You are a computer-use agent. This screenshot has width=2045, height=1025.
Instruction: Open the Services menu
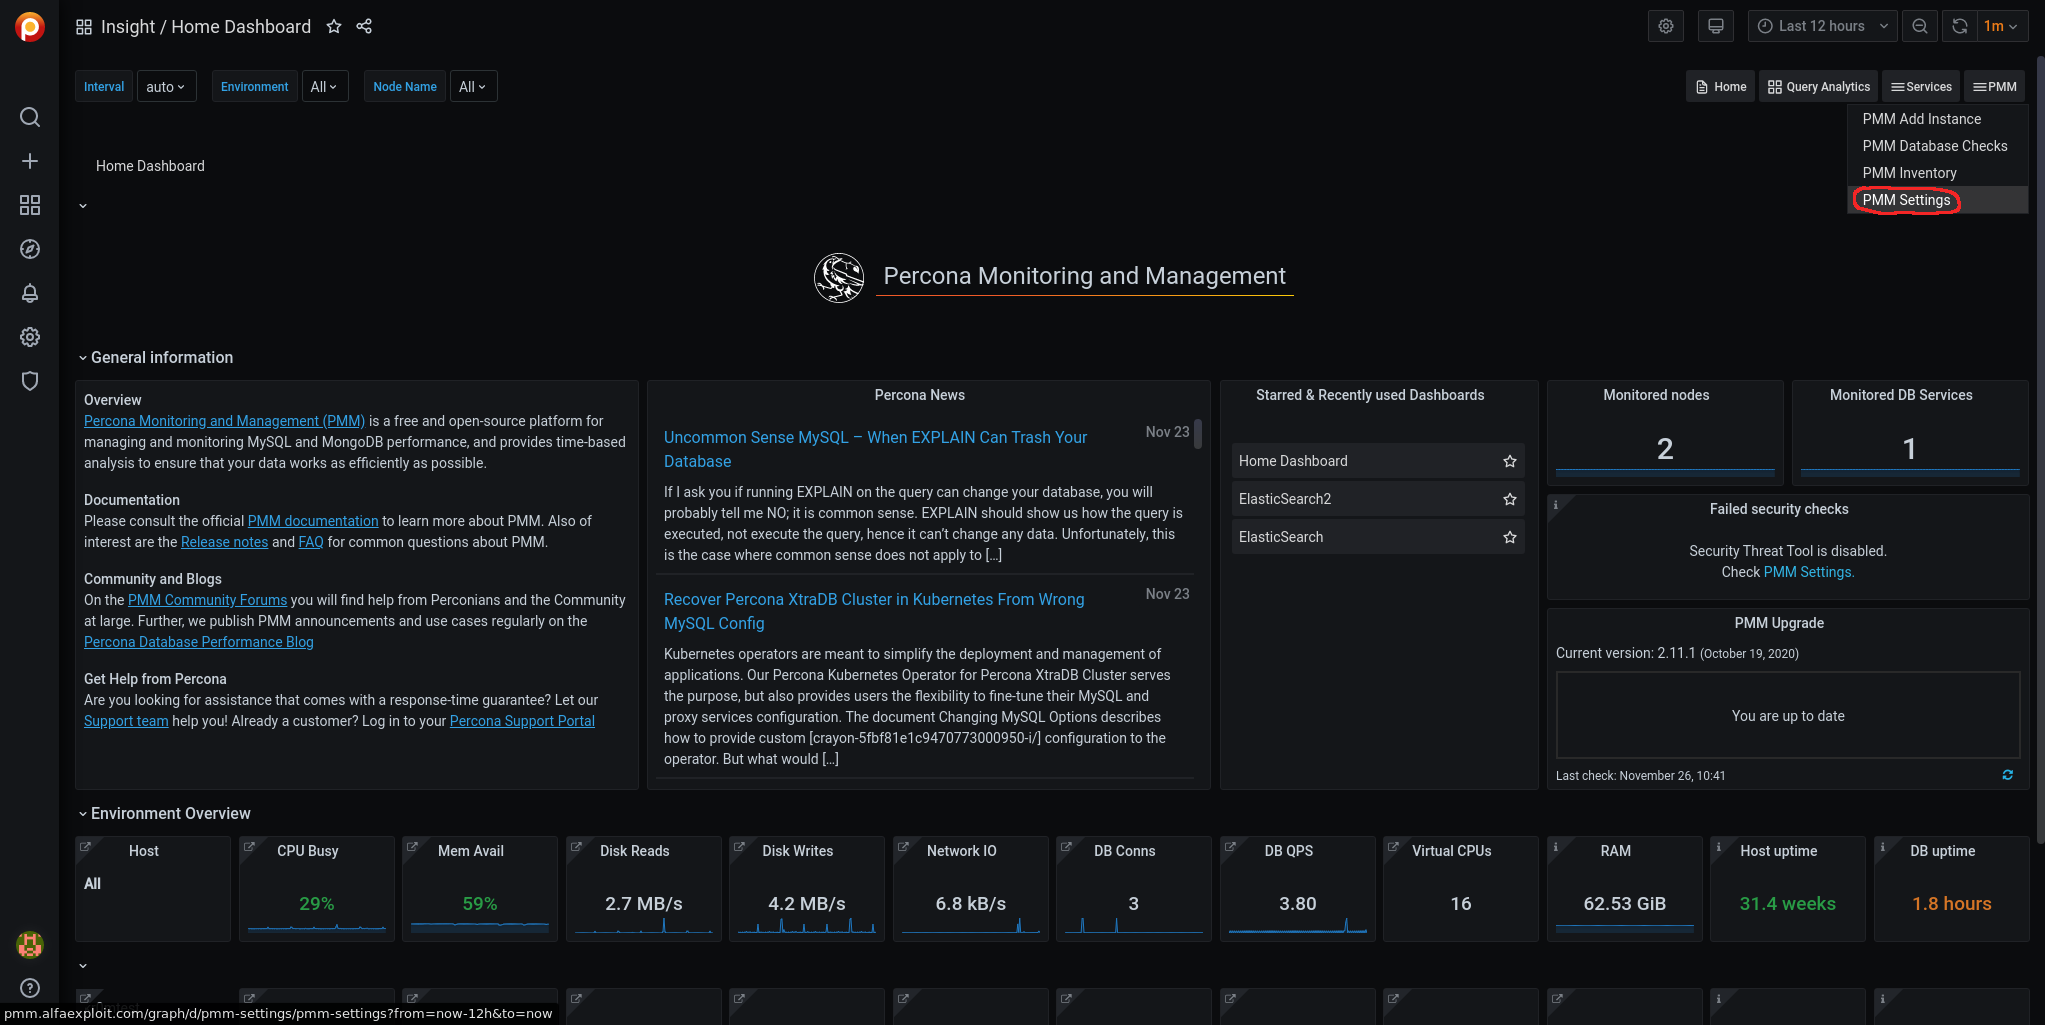click(1921, 87)
